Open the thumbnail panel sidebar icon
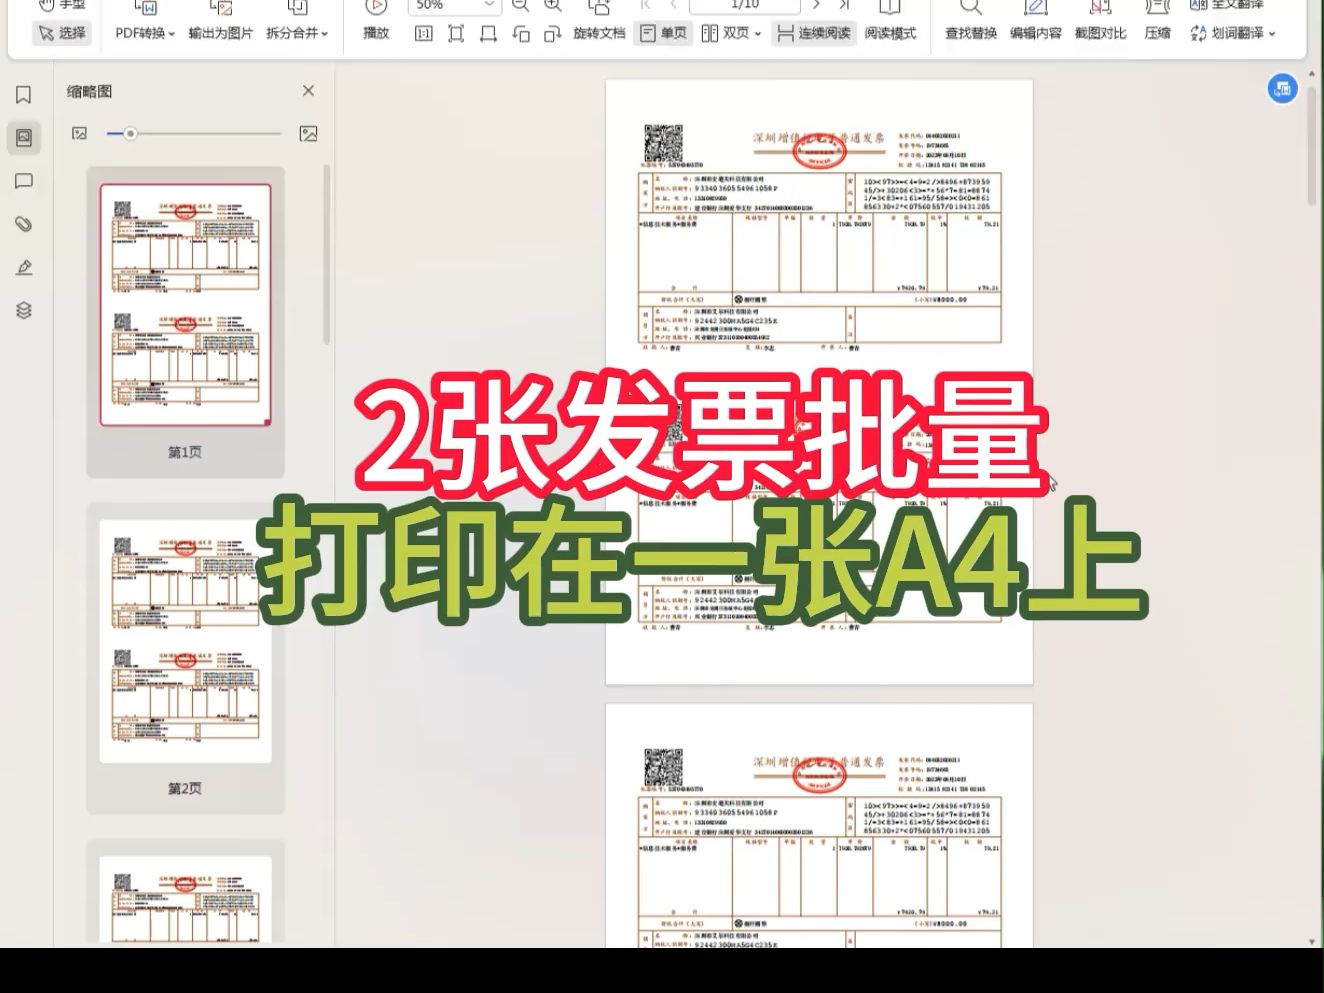 pos(24,138)
